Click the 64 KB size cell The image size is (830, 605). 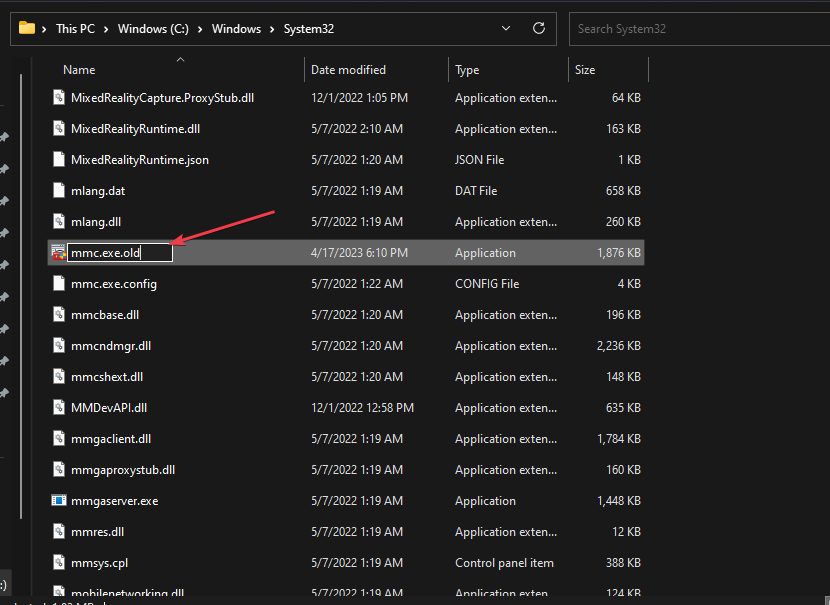pos(626,98)
